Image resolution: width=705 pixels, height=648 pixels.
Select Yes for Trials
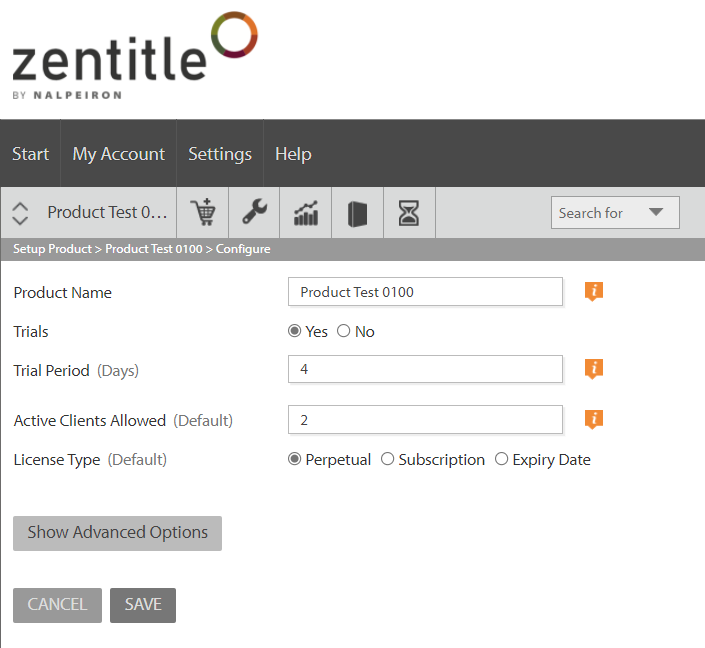294,331
